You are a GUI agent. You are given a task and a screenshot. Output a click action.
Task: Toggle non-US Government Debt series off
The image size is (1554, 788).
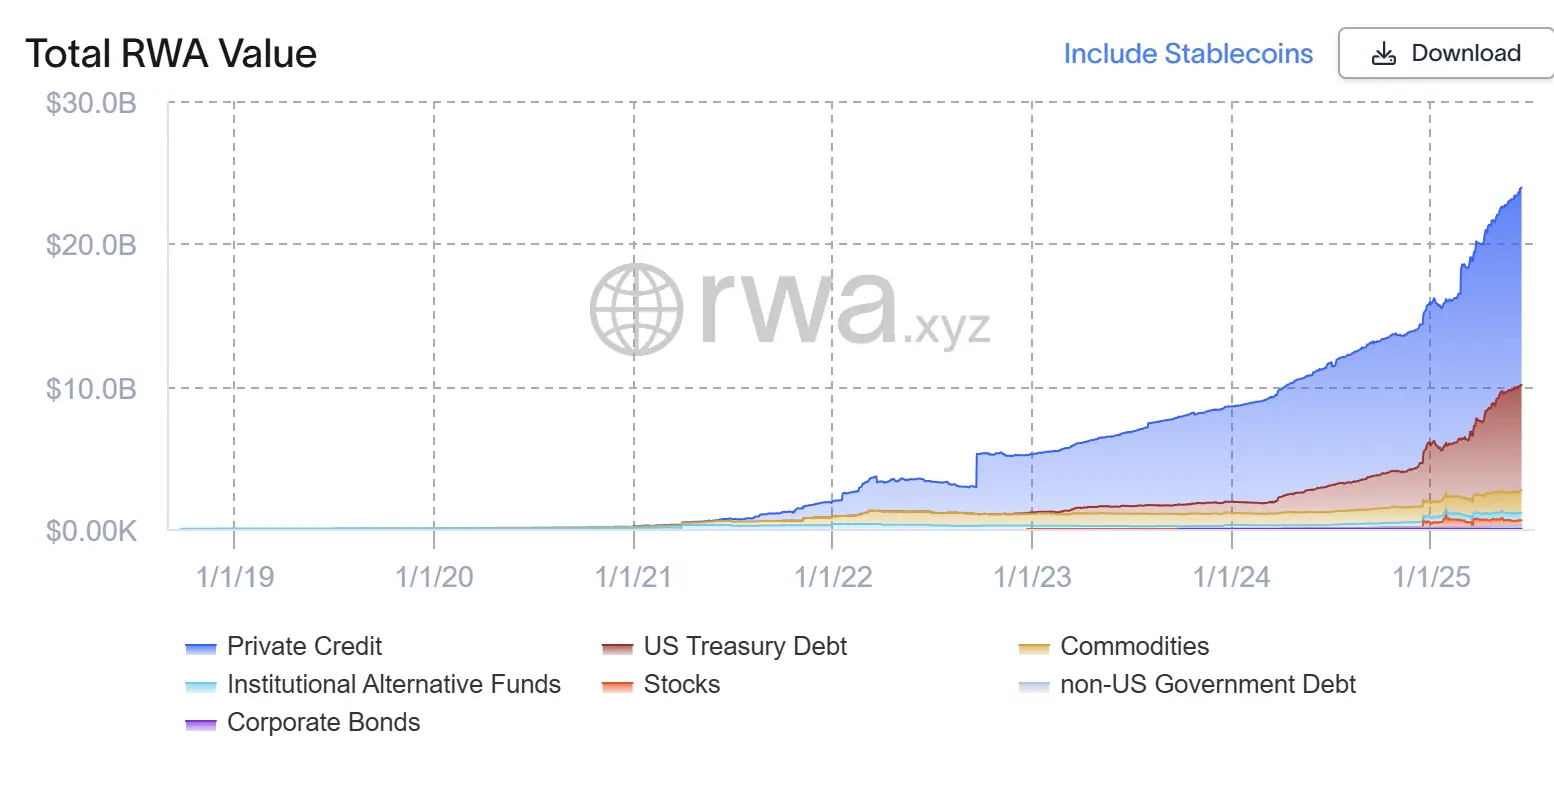point(1208,686)
